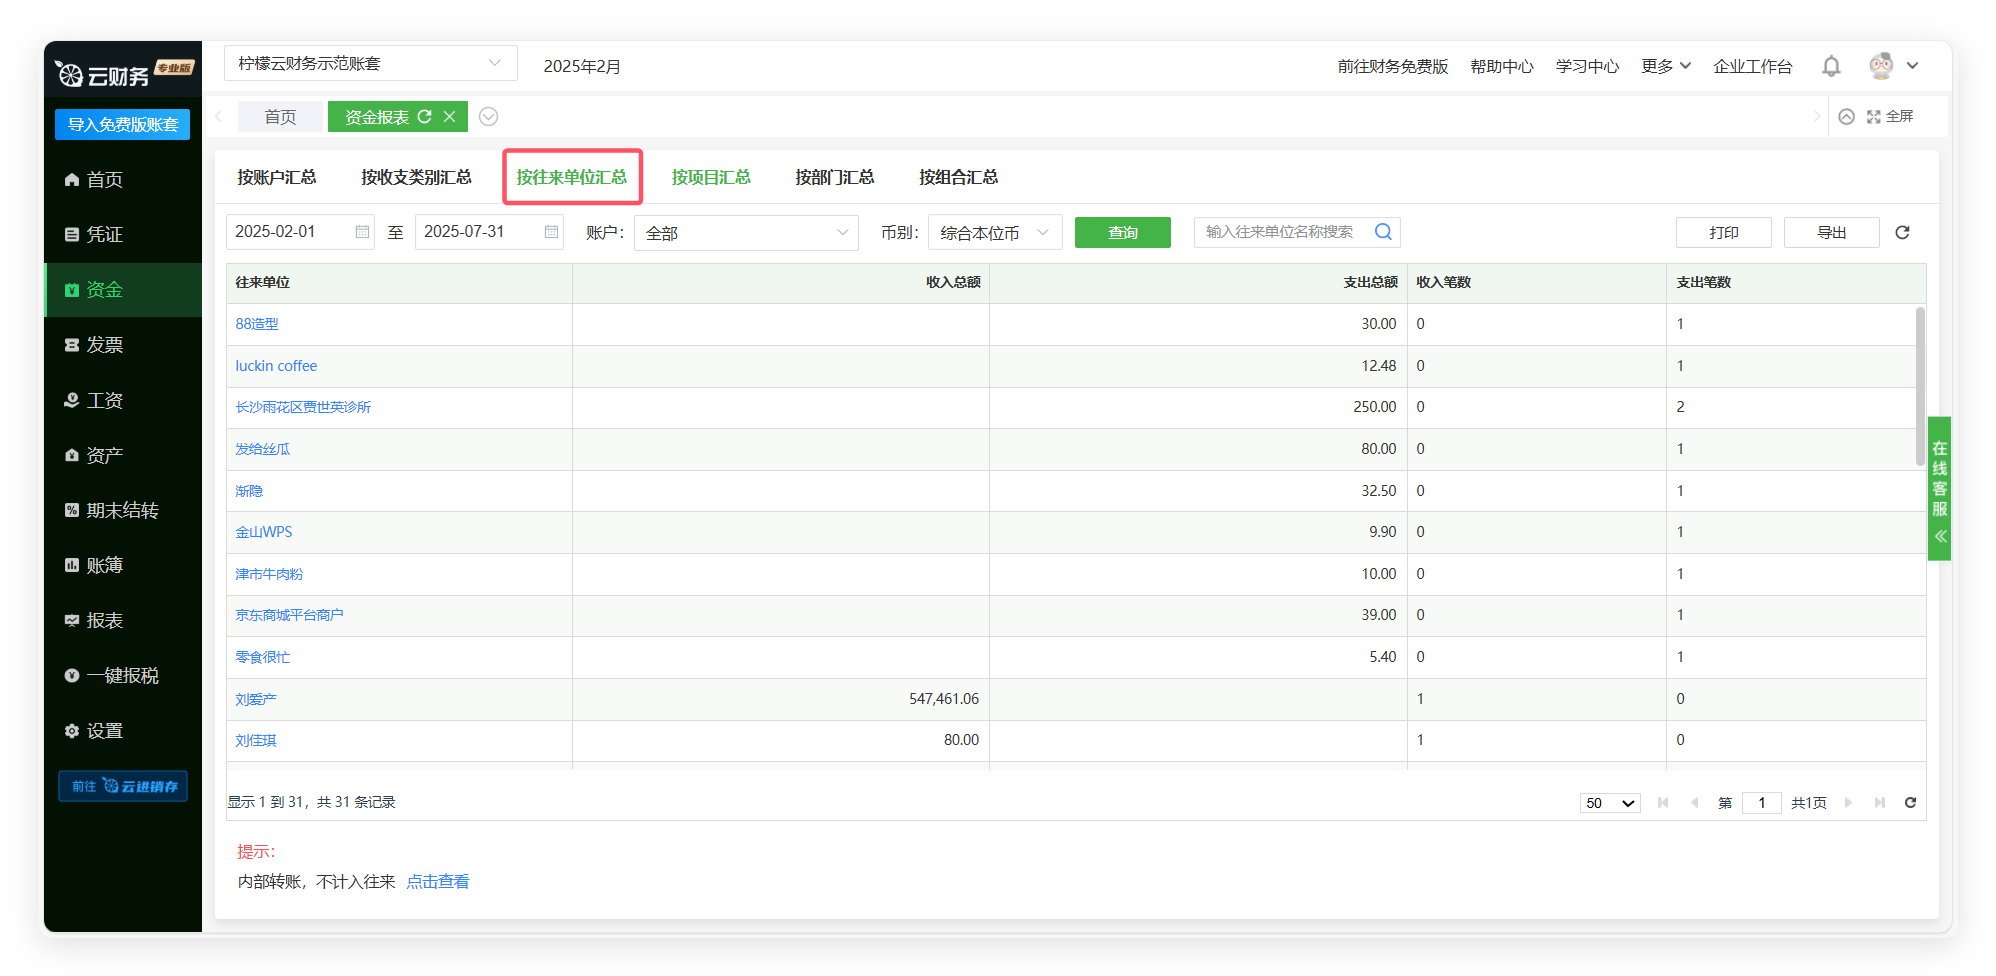
Task: Change page size dropdown showing 50
Action: 1609,803
